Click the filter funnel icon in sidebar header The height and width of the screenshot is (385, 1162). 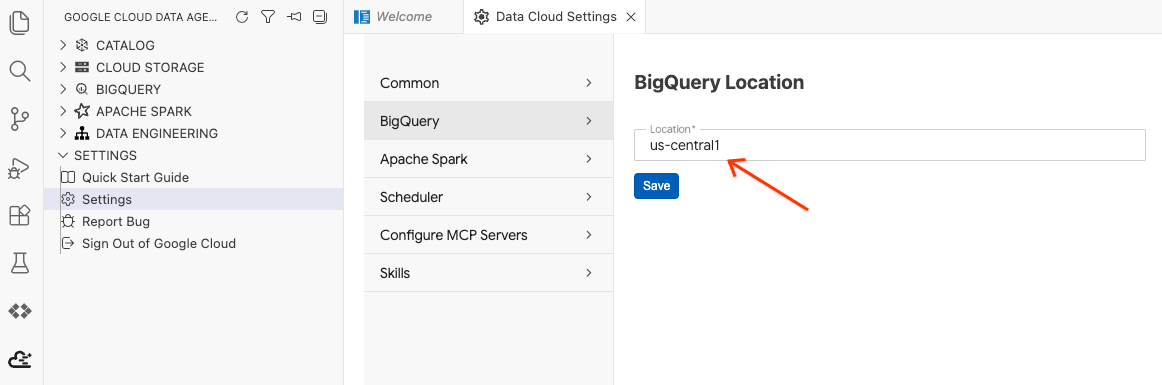click(x=268, y=17)
